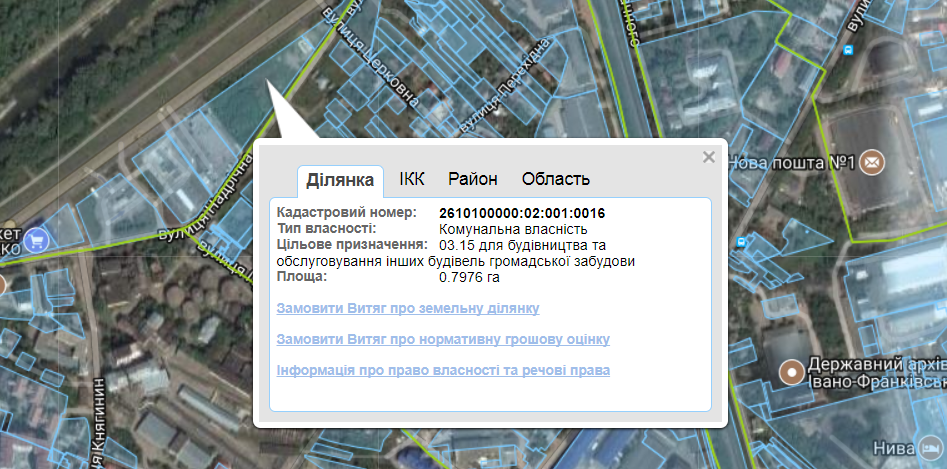
Task: Click the Нова пошта №1 envelope icon
Action: coord(872,161)
